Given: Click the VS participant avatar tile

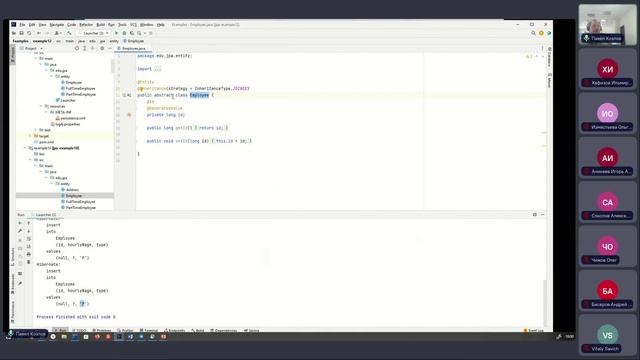Looking at the screenshot, I should click(607, 335).
